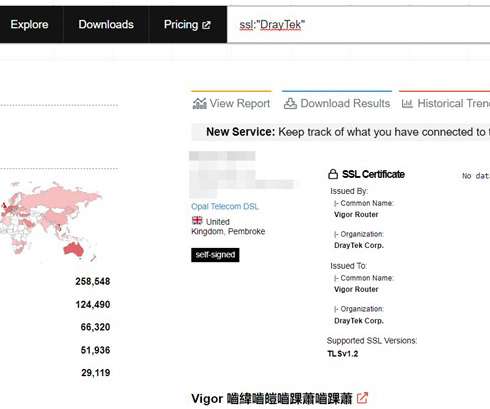The width and height of the screenshot is (490, 409).
Task: Open the Historical Trend tab
Action: point(445,103)
